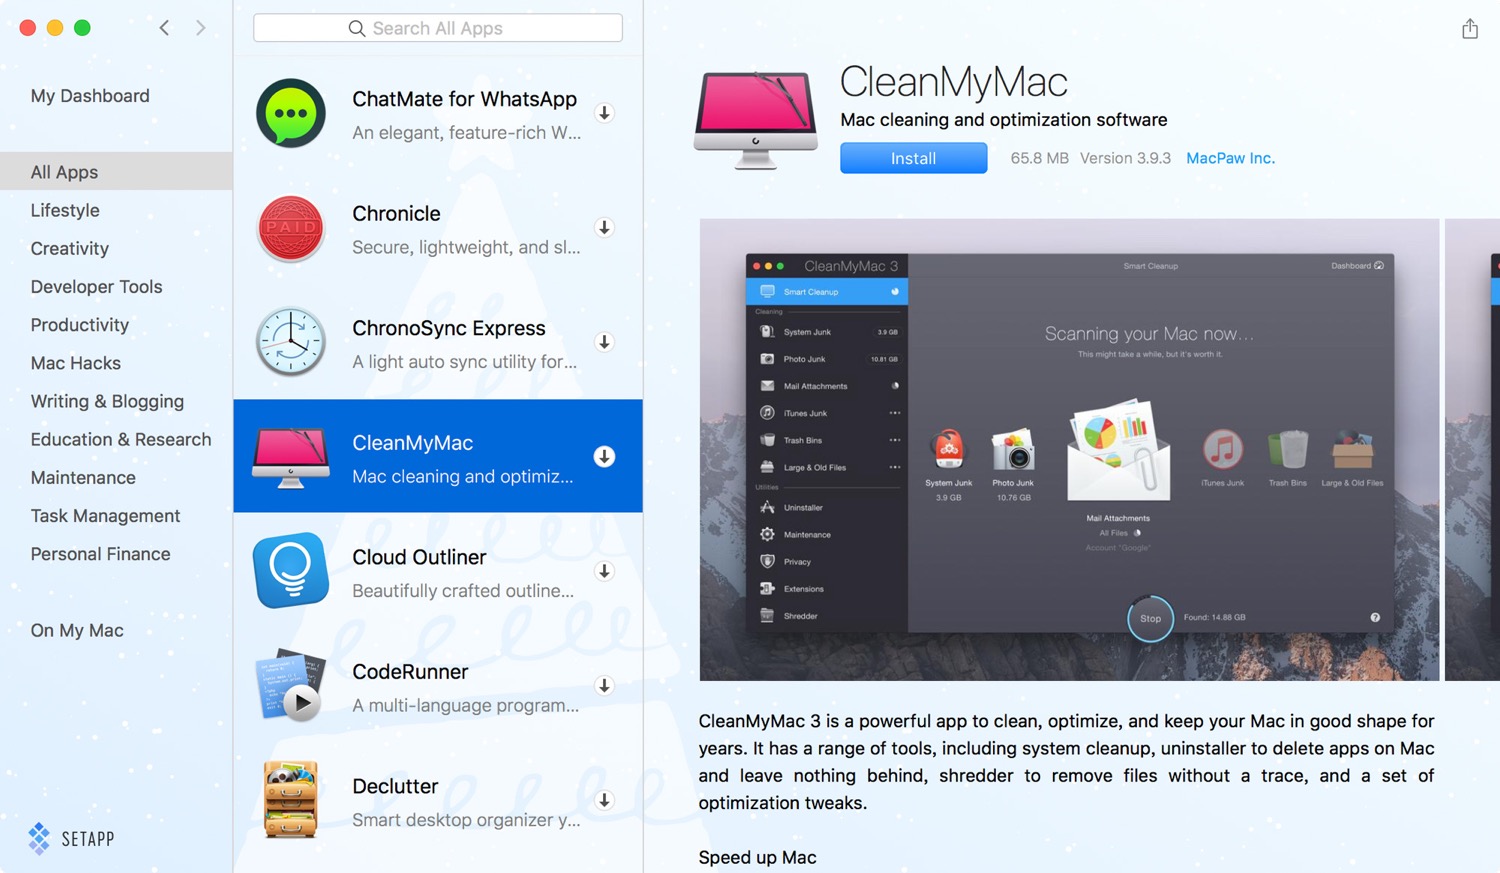Image resolution: width=1500 pixels, height=873 pixels.
Task: Open the Developer Tools category
Action: click(96, 287)
